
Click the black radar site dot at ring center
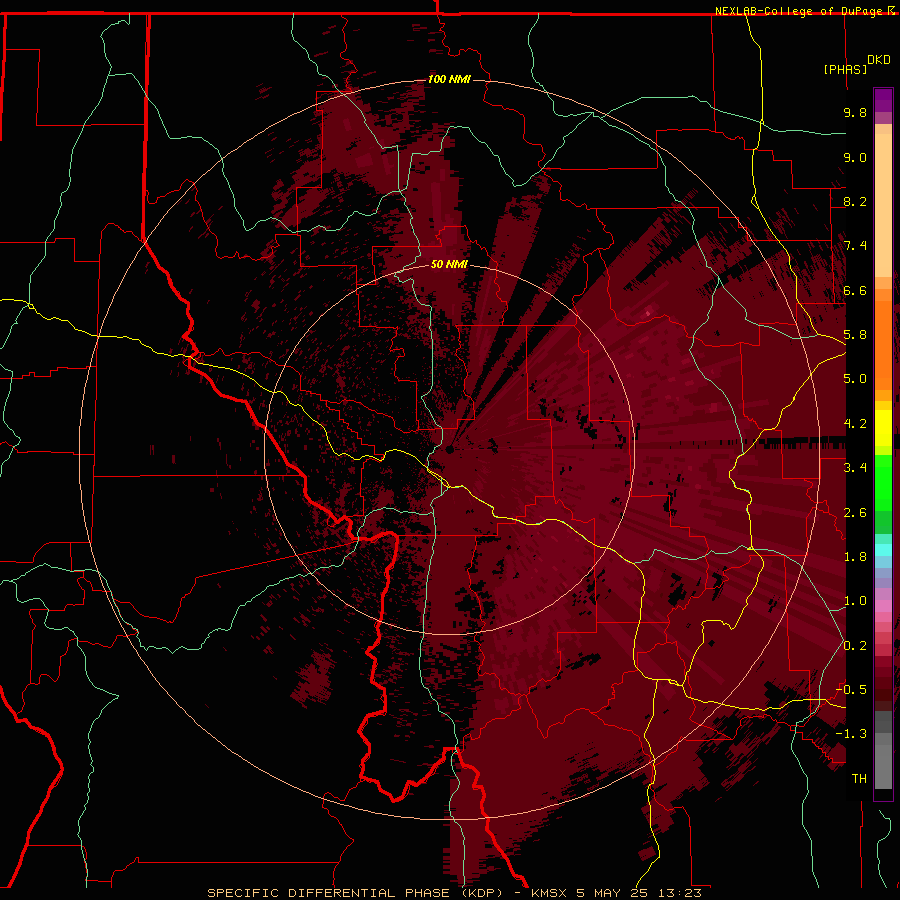(450, 449)
